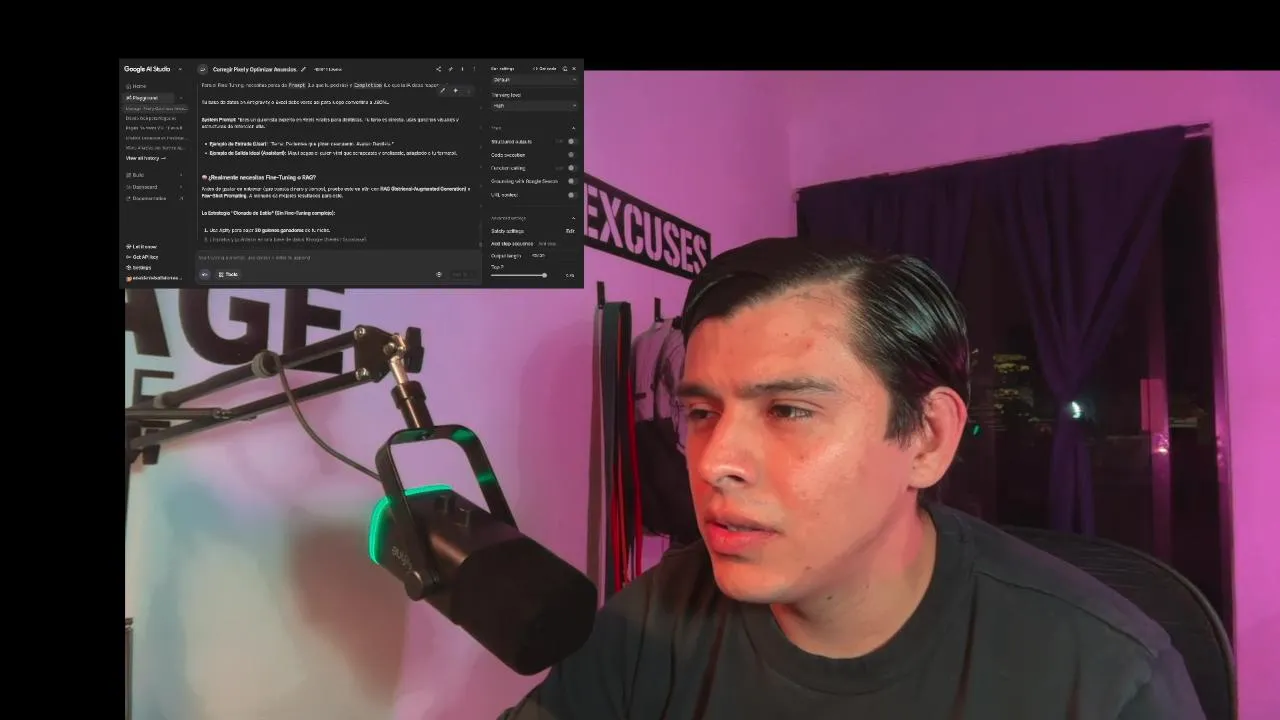Toggle Structured outputs switch

coord(572,141)
